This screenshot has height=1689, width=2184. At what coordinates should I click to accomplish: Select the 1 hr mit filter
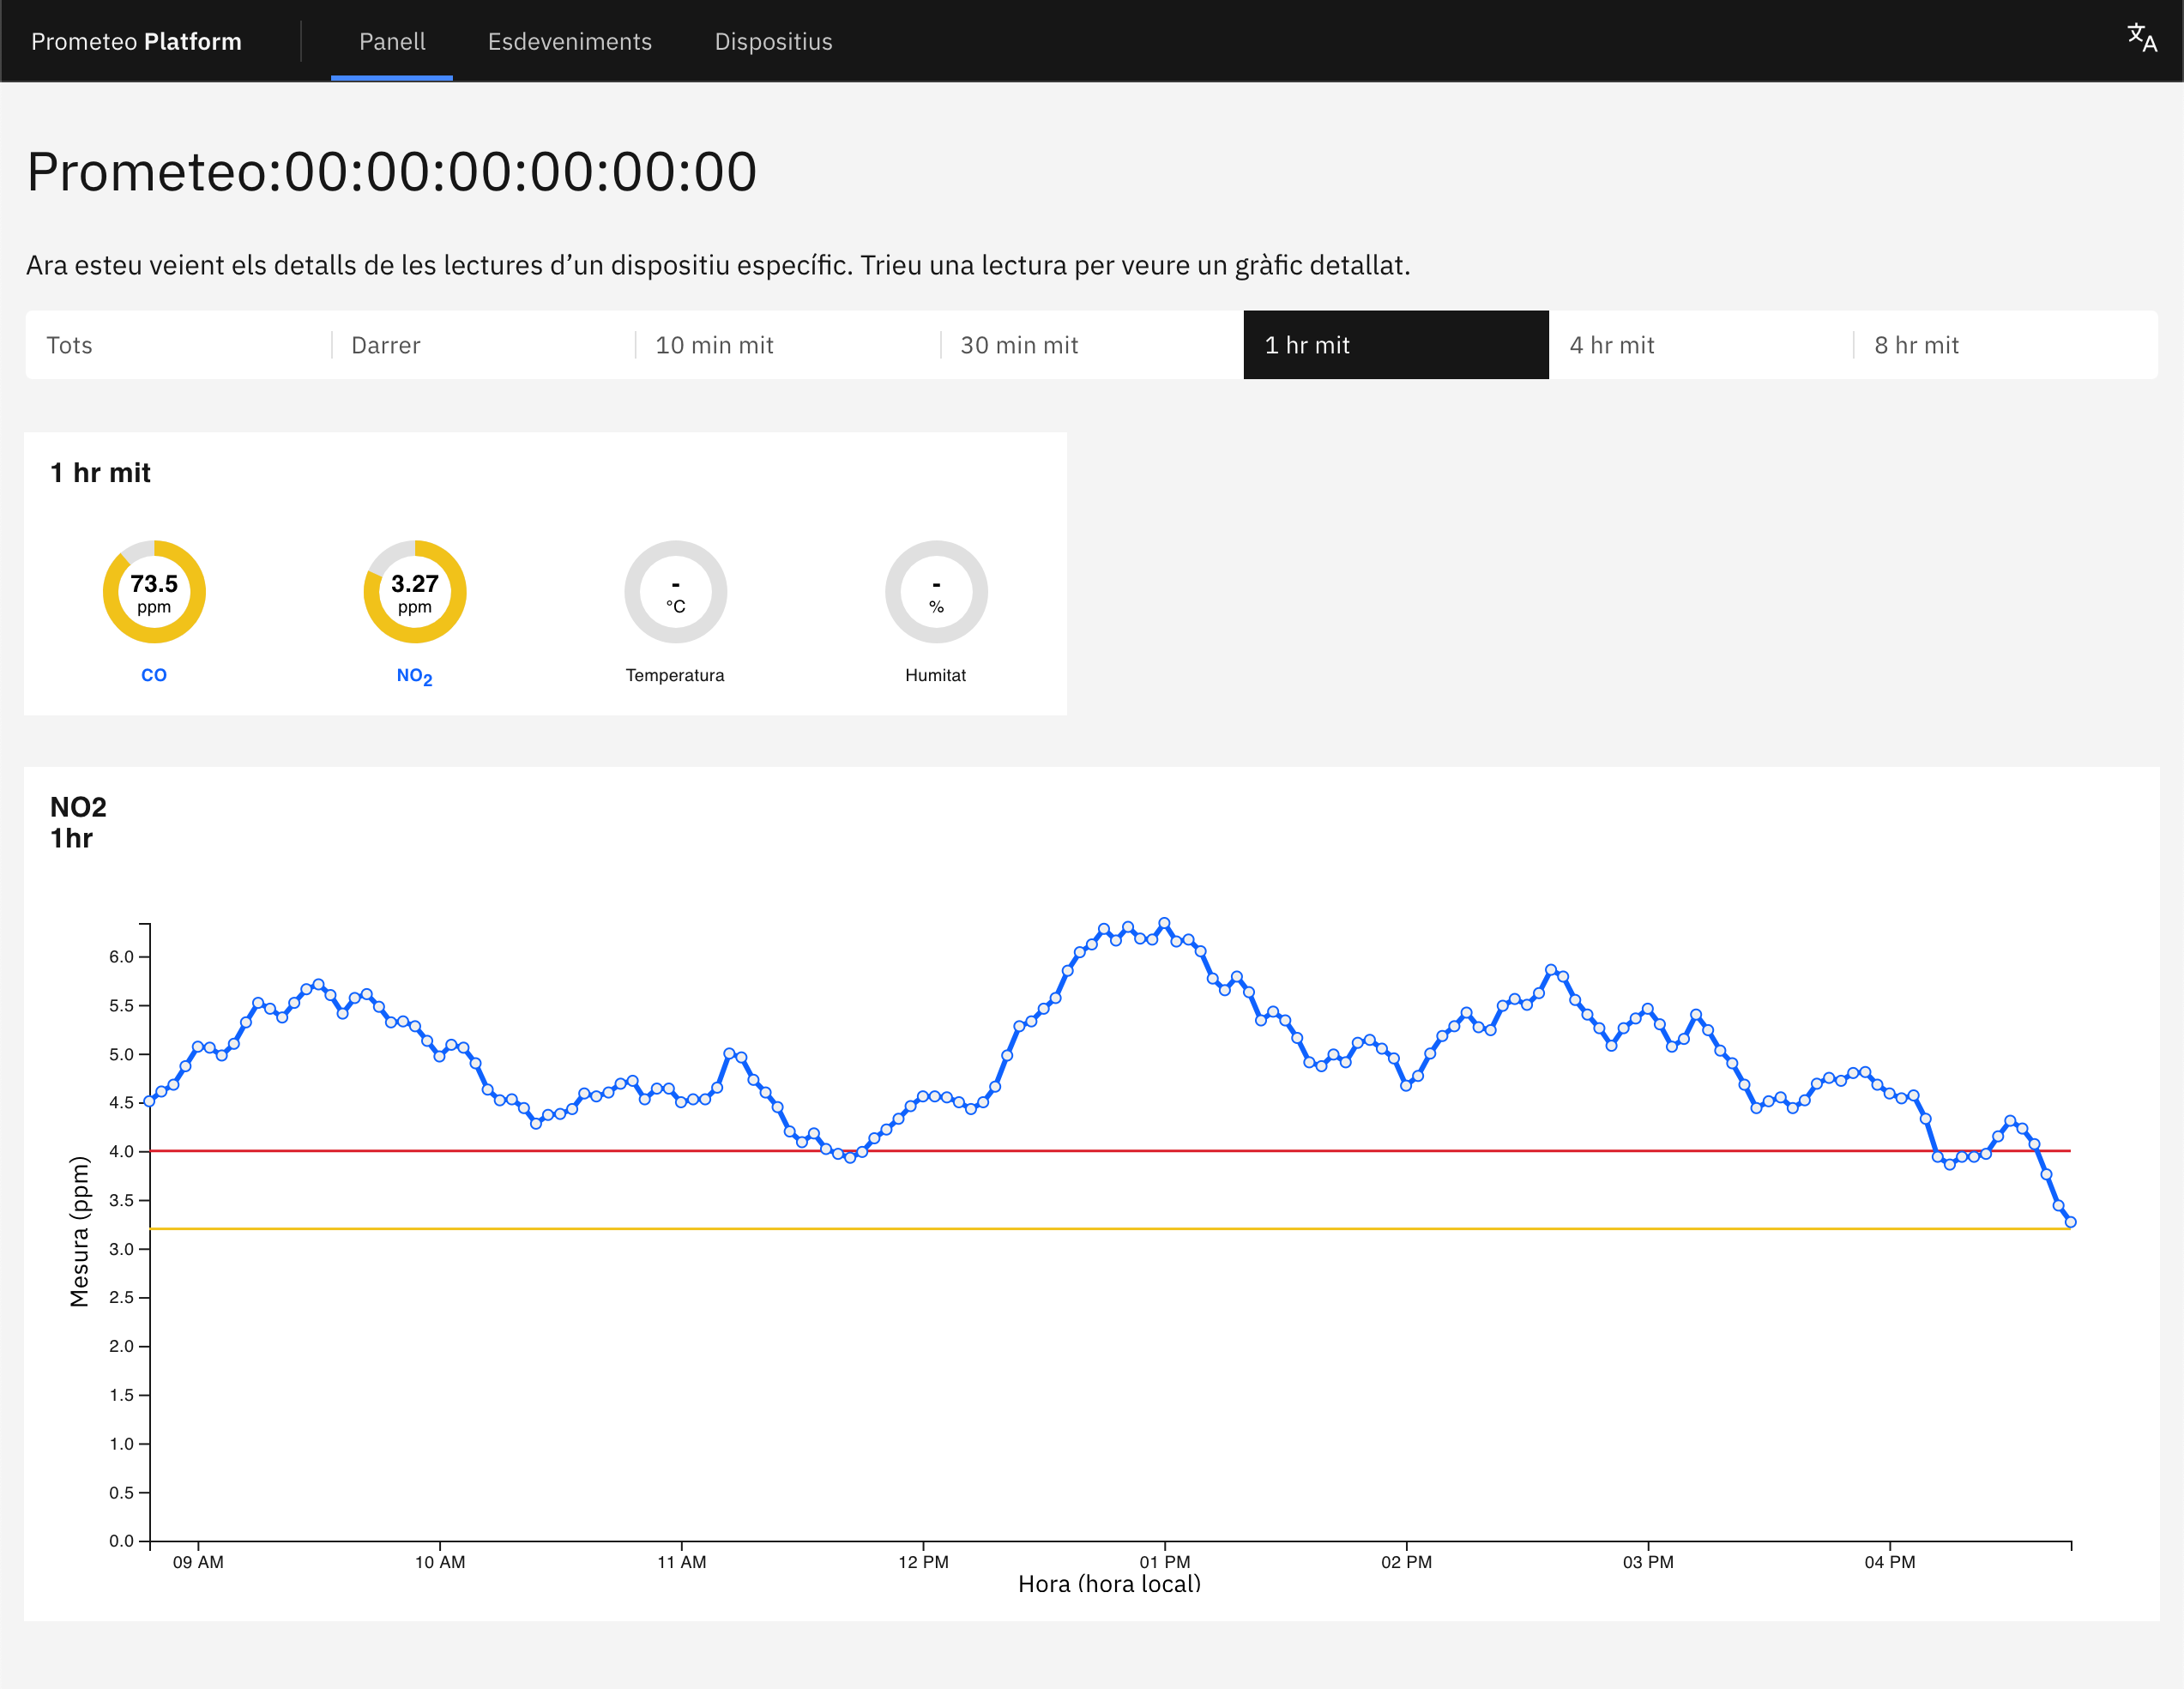tap(1396, 345)
